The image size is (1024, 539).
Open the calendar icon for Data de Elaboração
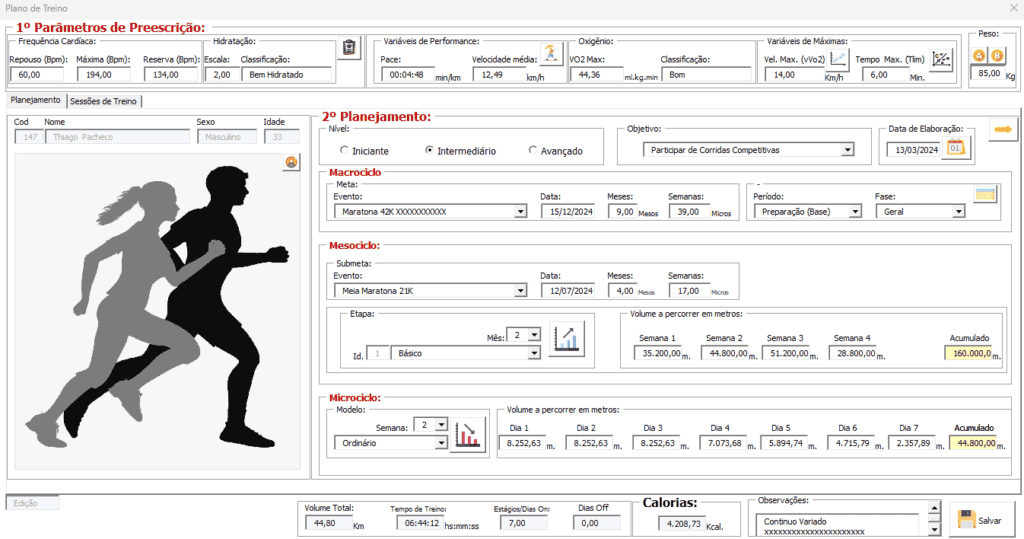956,148
